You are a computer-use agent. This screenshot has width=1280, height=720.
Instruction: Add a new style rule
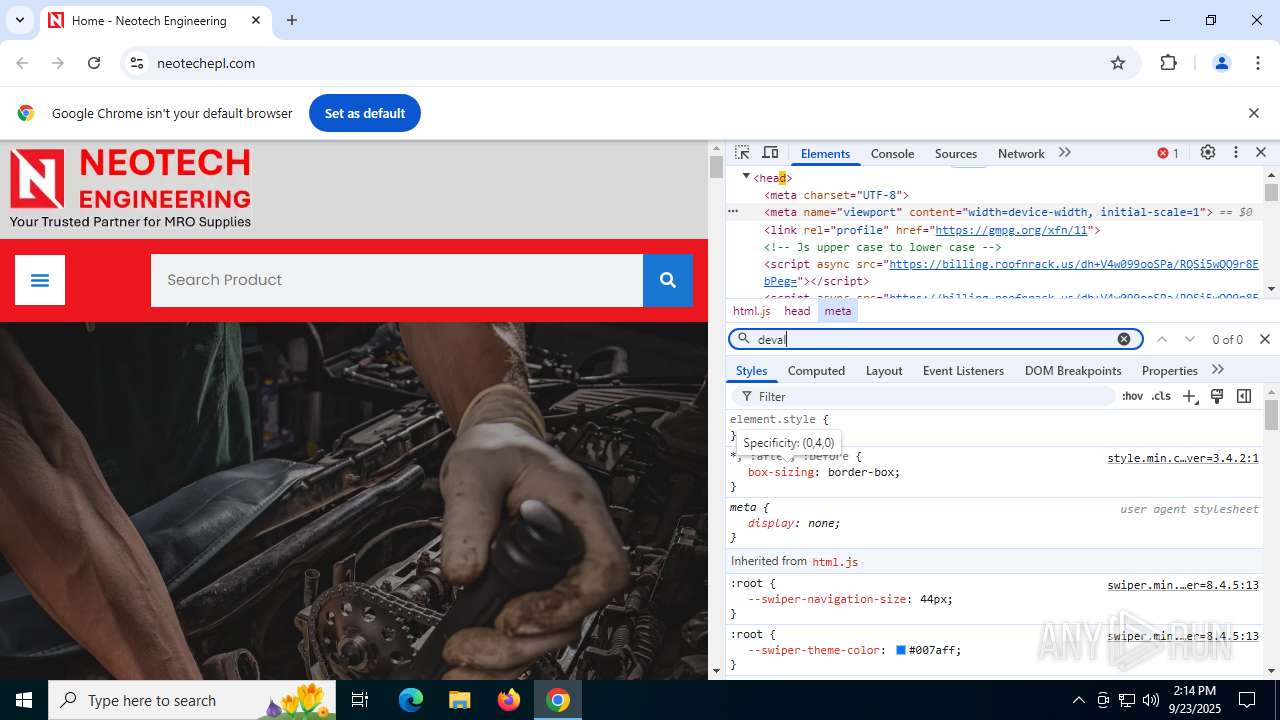1190,396
